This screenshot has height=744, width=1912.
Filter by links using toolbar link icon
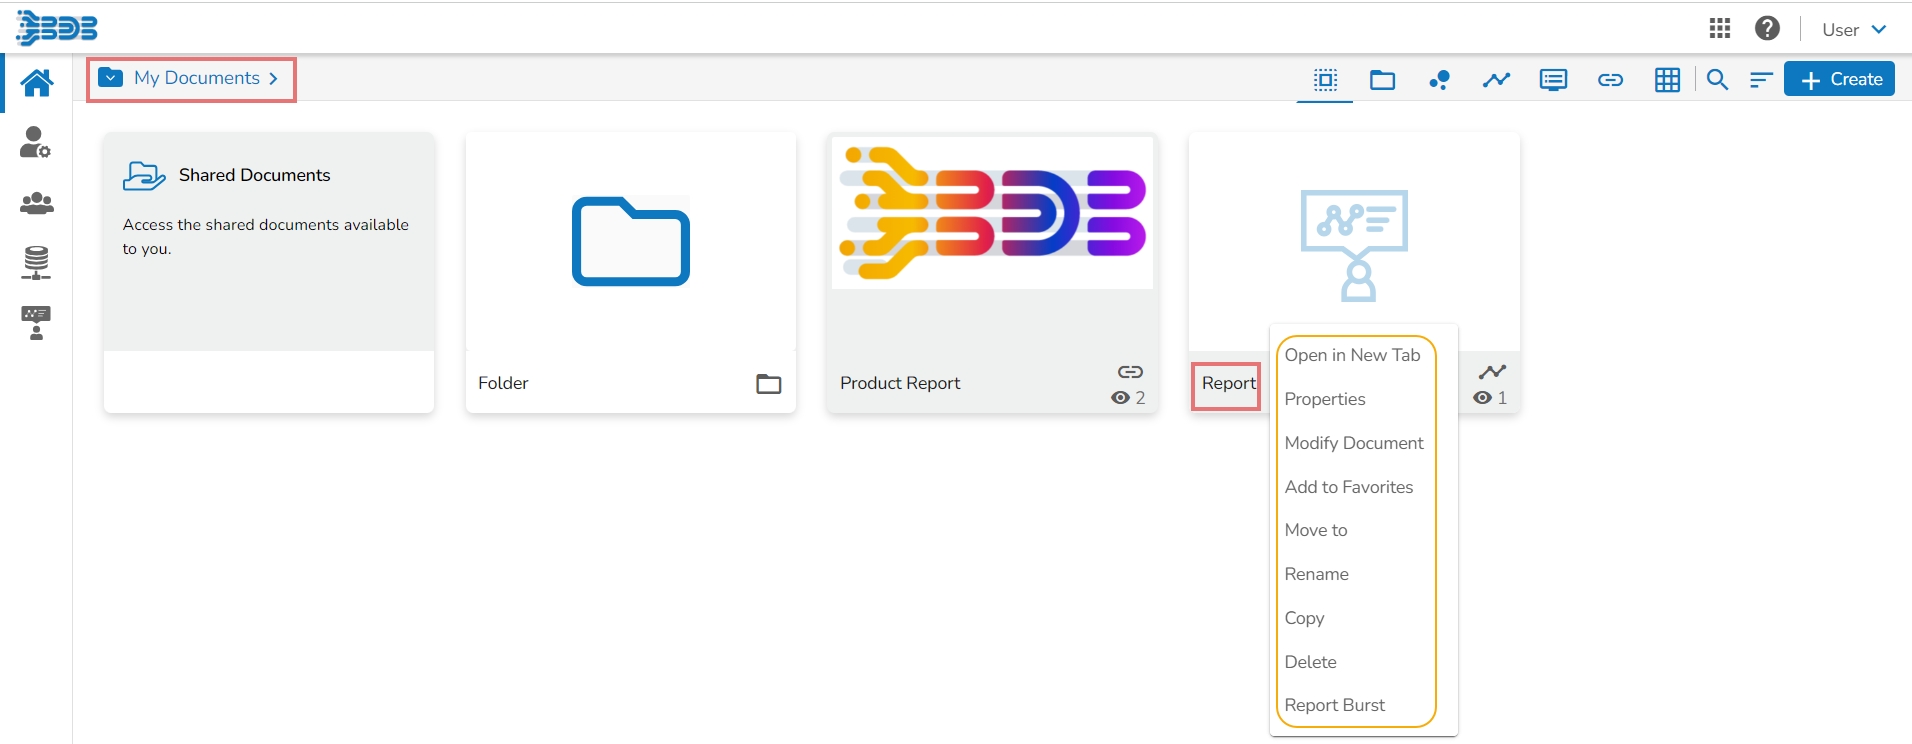click(1610, 80)
